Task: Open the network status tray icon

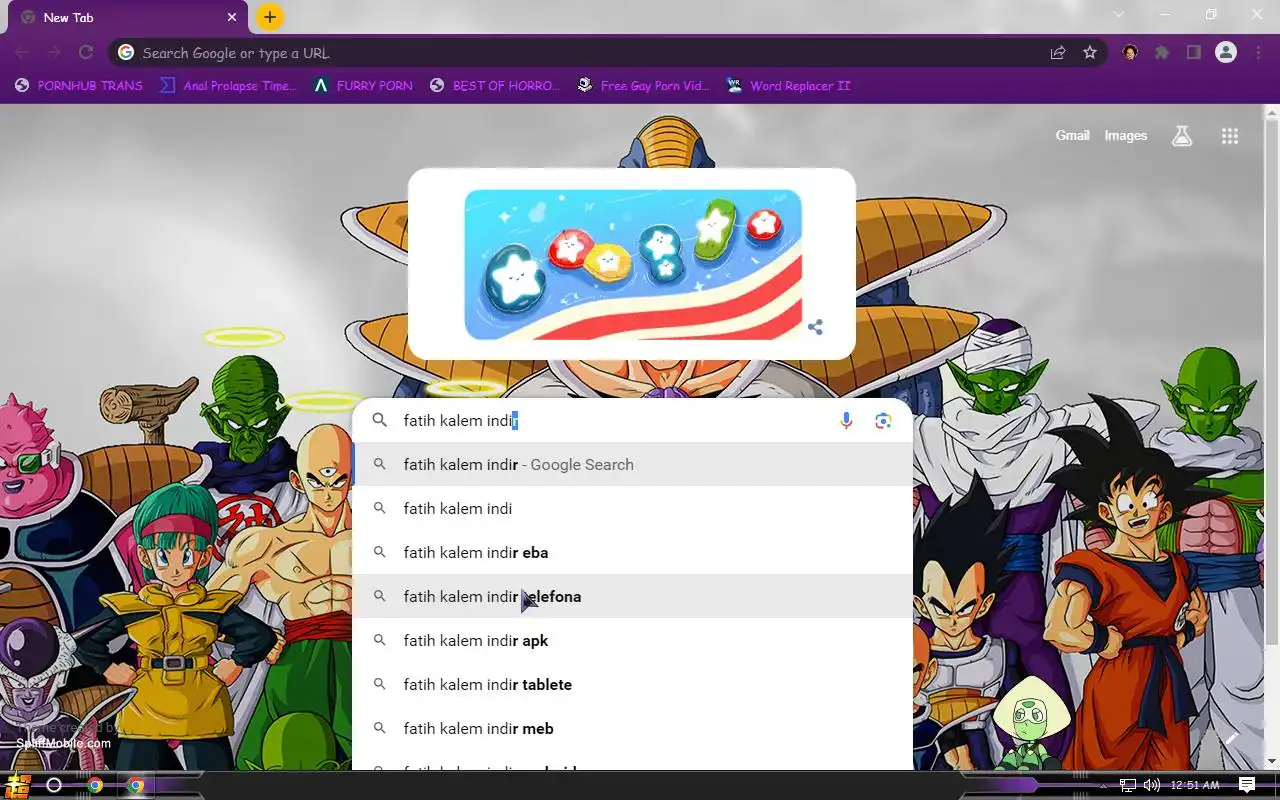Action: pyautogui.click(x=1128, y=785)
